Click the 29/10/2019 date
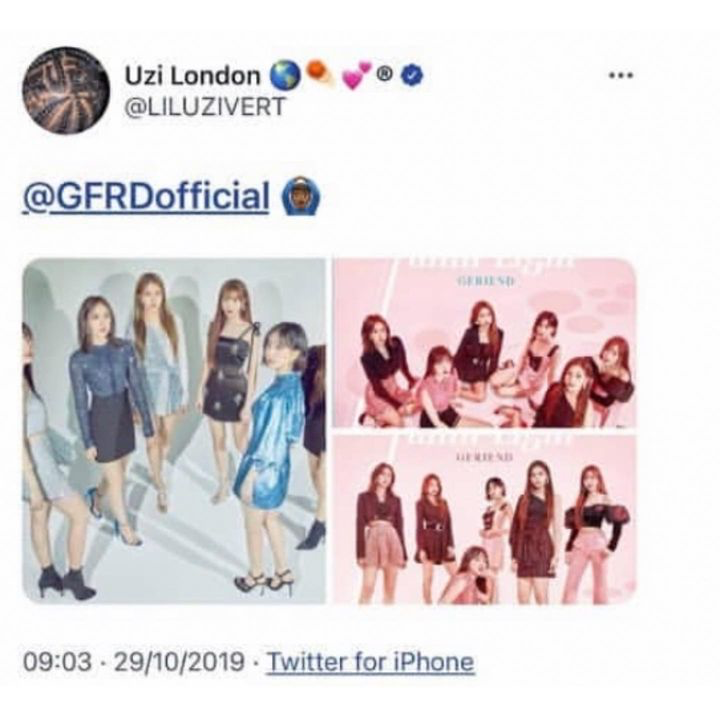 [179, 662]
